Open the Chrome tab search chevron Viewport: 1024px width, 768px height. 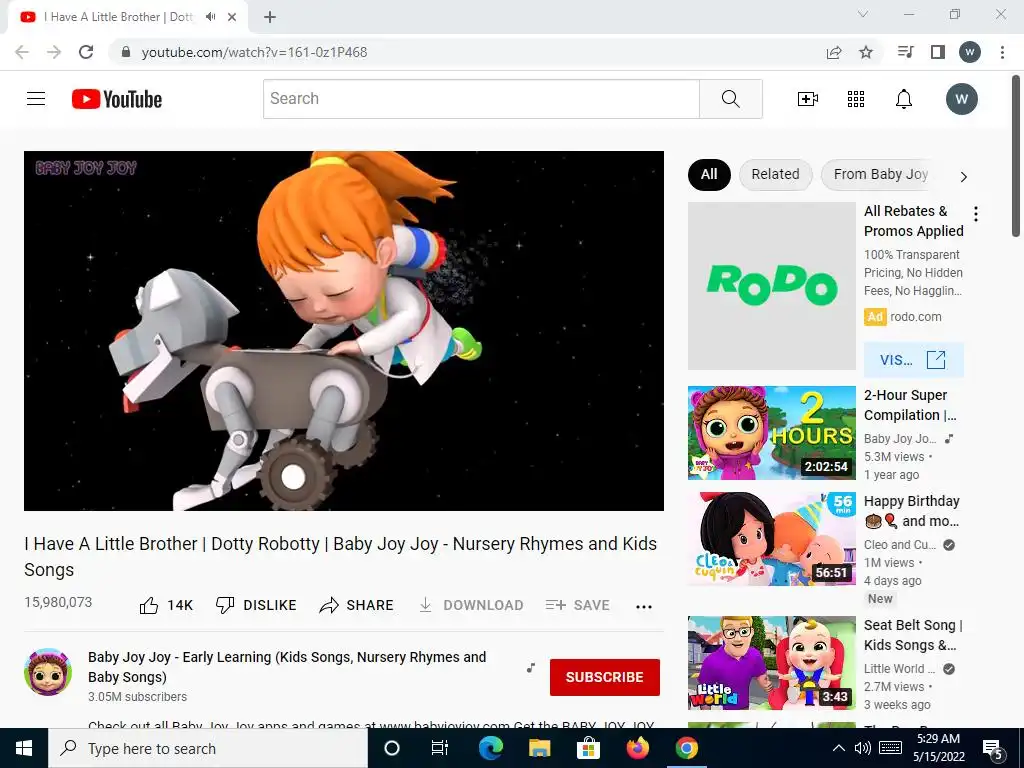[863, 14]
